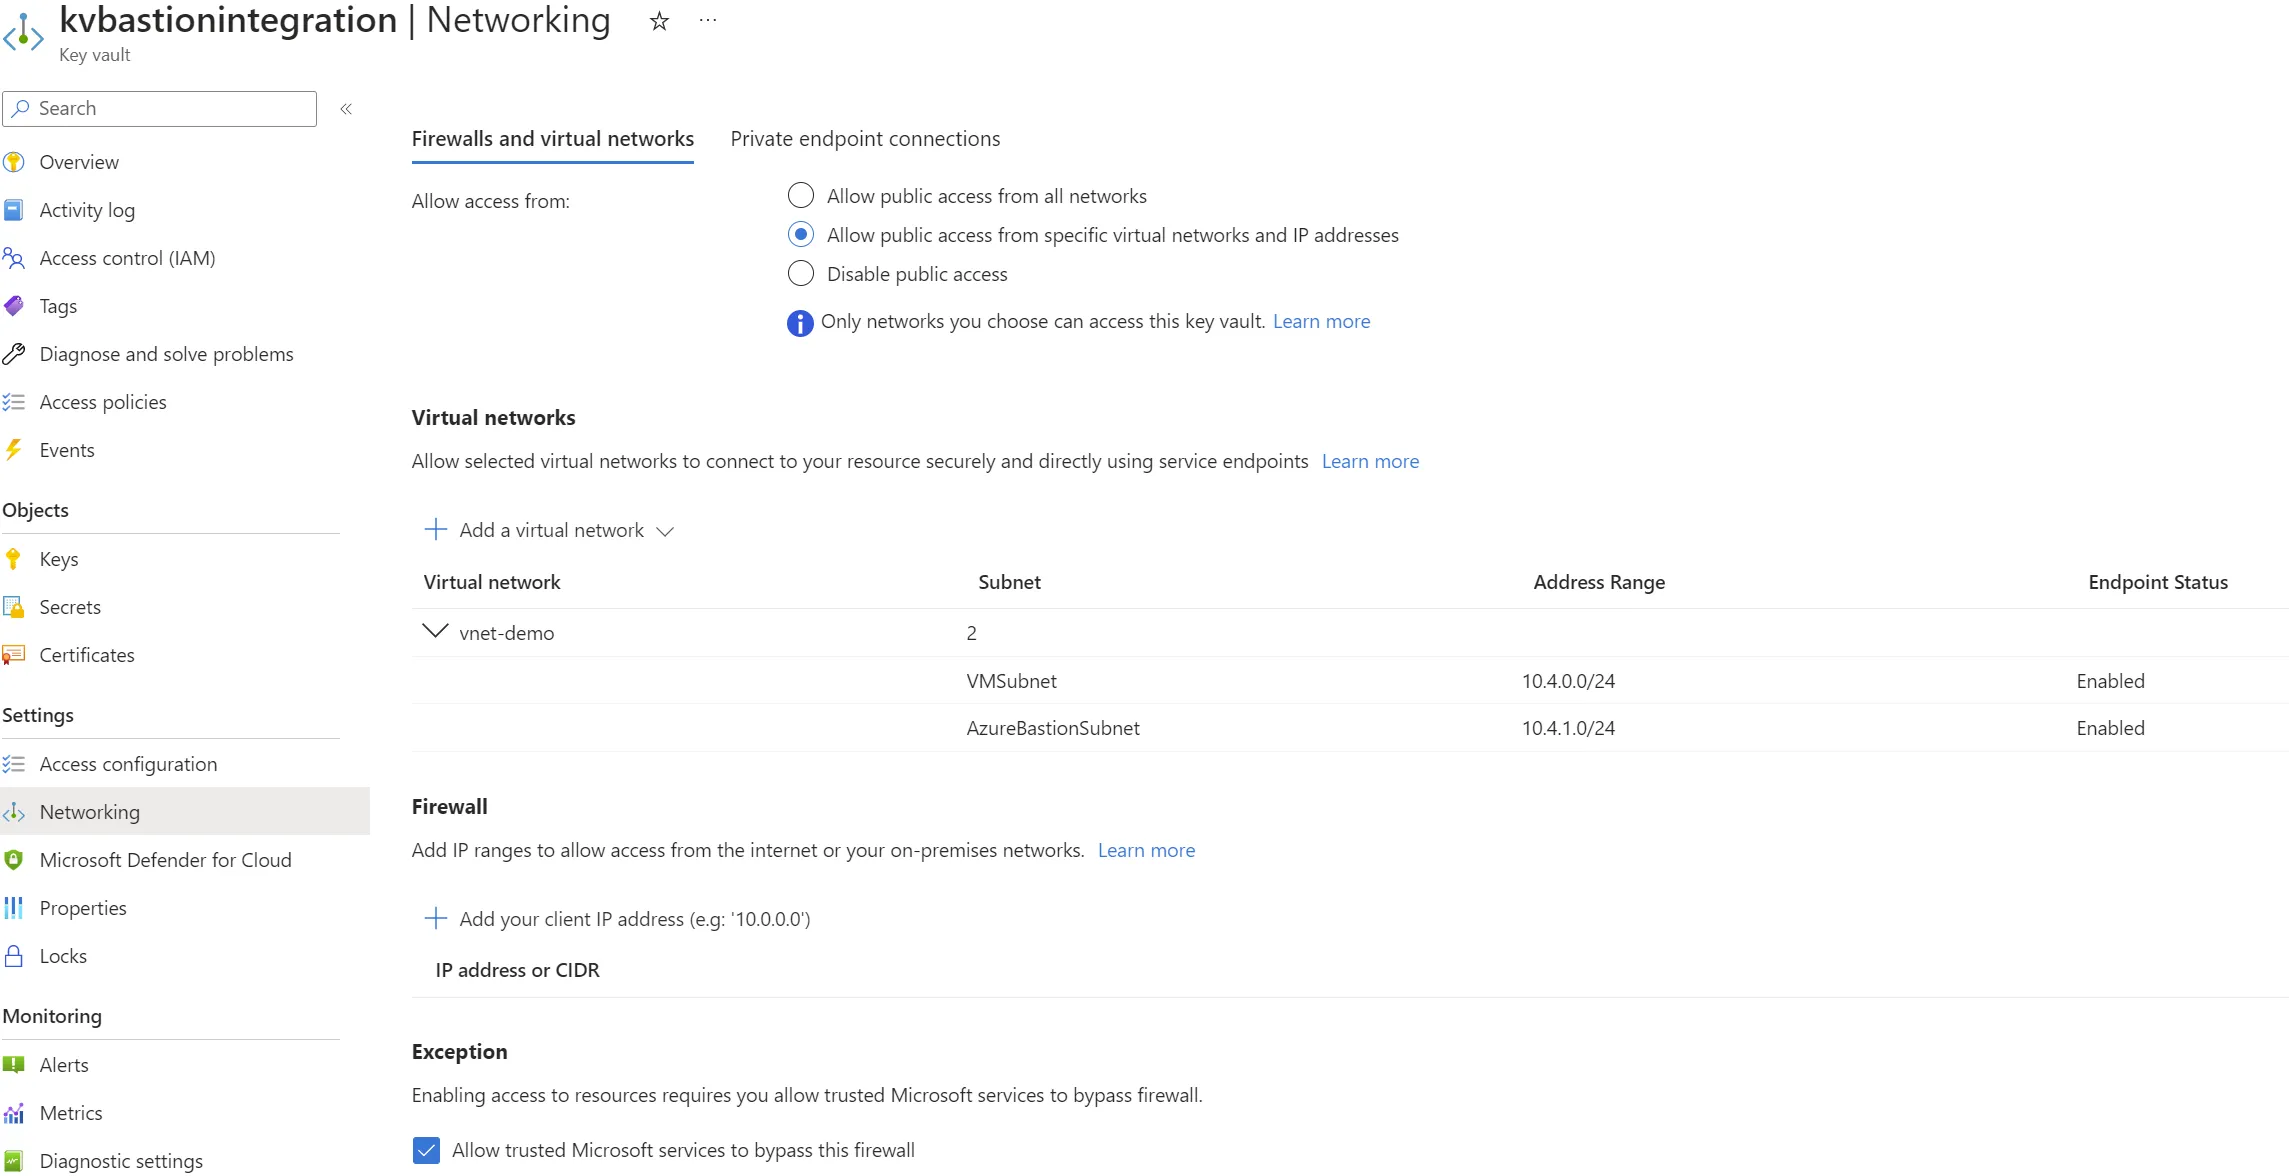Open Activity log from sidebar
The height and width of the screenshot is (1176, 2289).
pos(87,210)
